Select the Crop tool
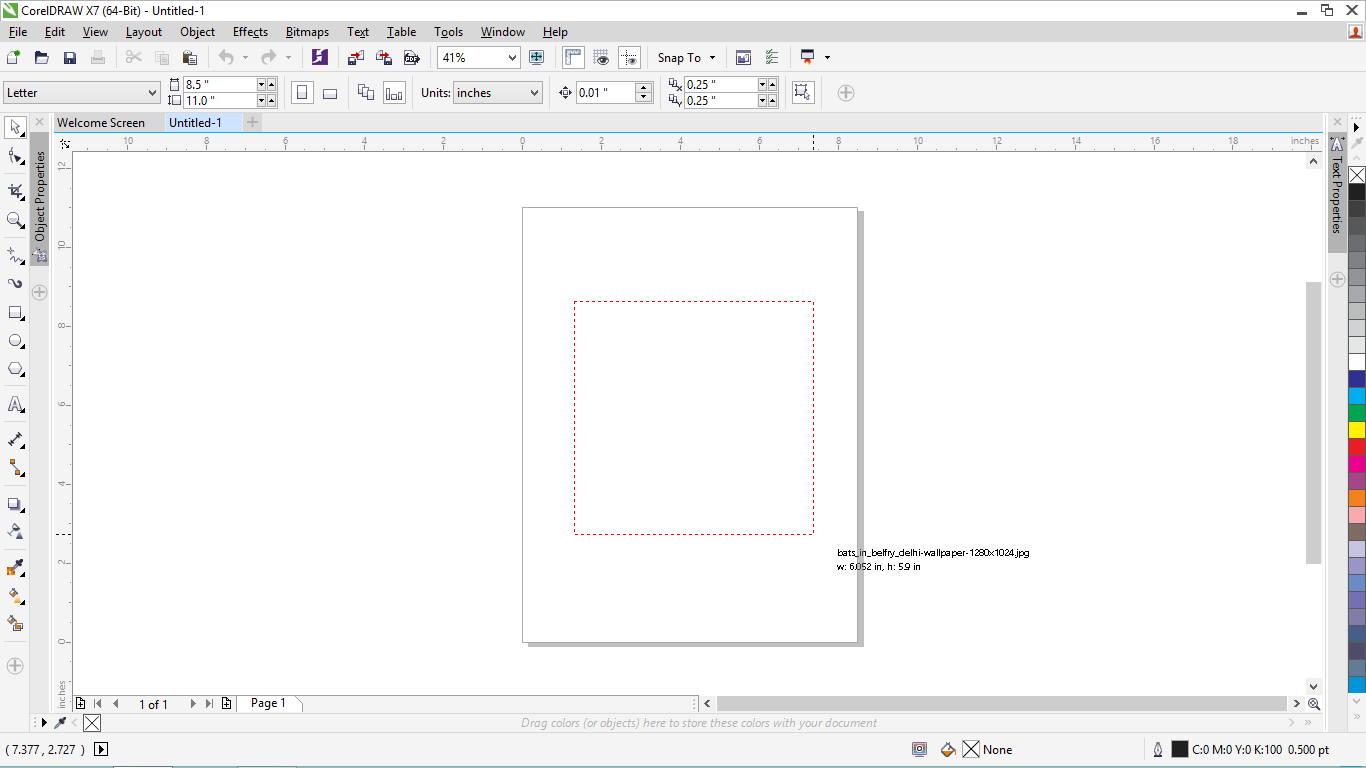 click(15, 191)
